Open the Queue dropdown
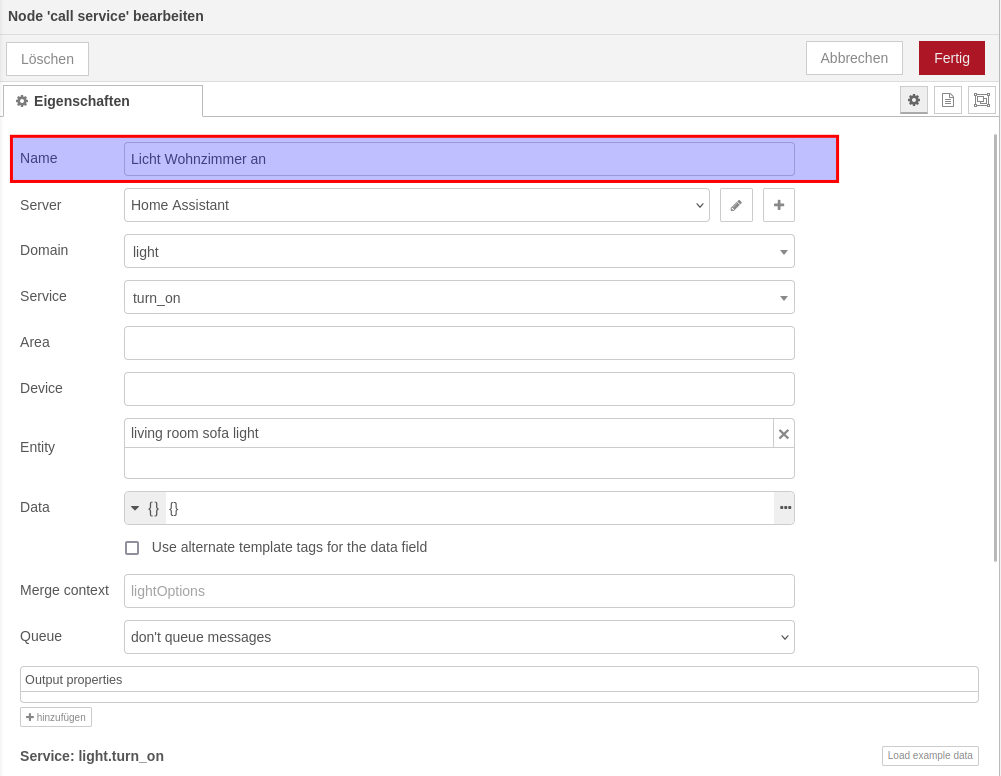The image size is (1001, 776). (x=458, y=637)
